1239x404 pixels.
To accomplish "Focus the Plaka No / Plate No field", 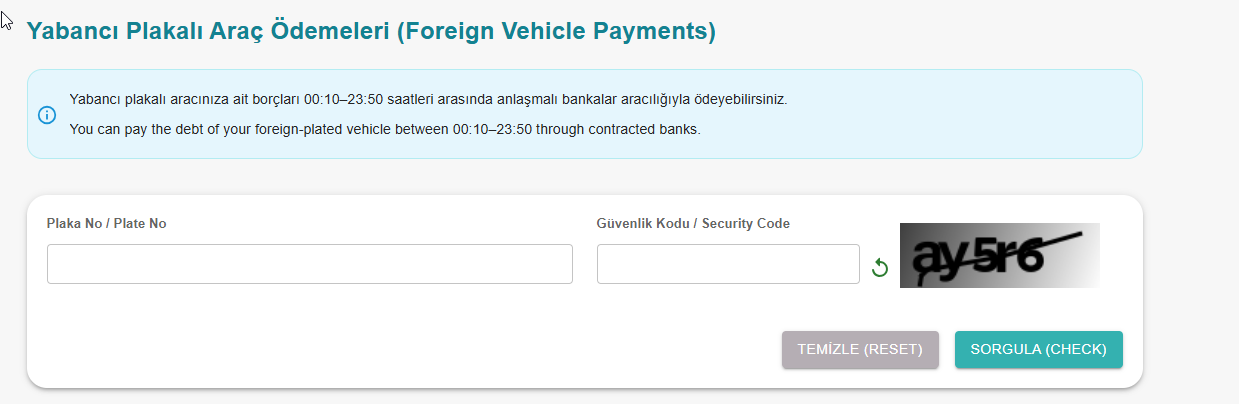I will (x=309, y=264).
